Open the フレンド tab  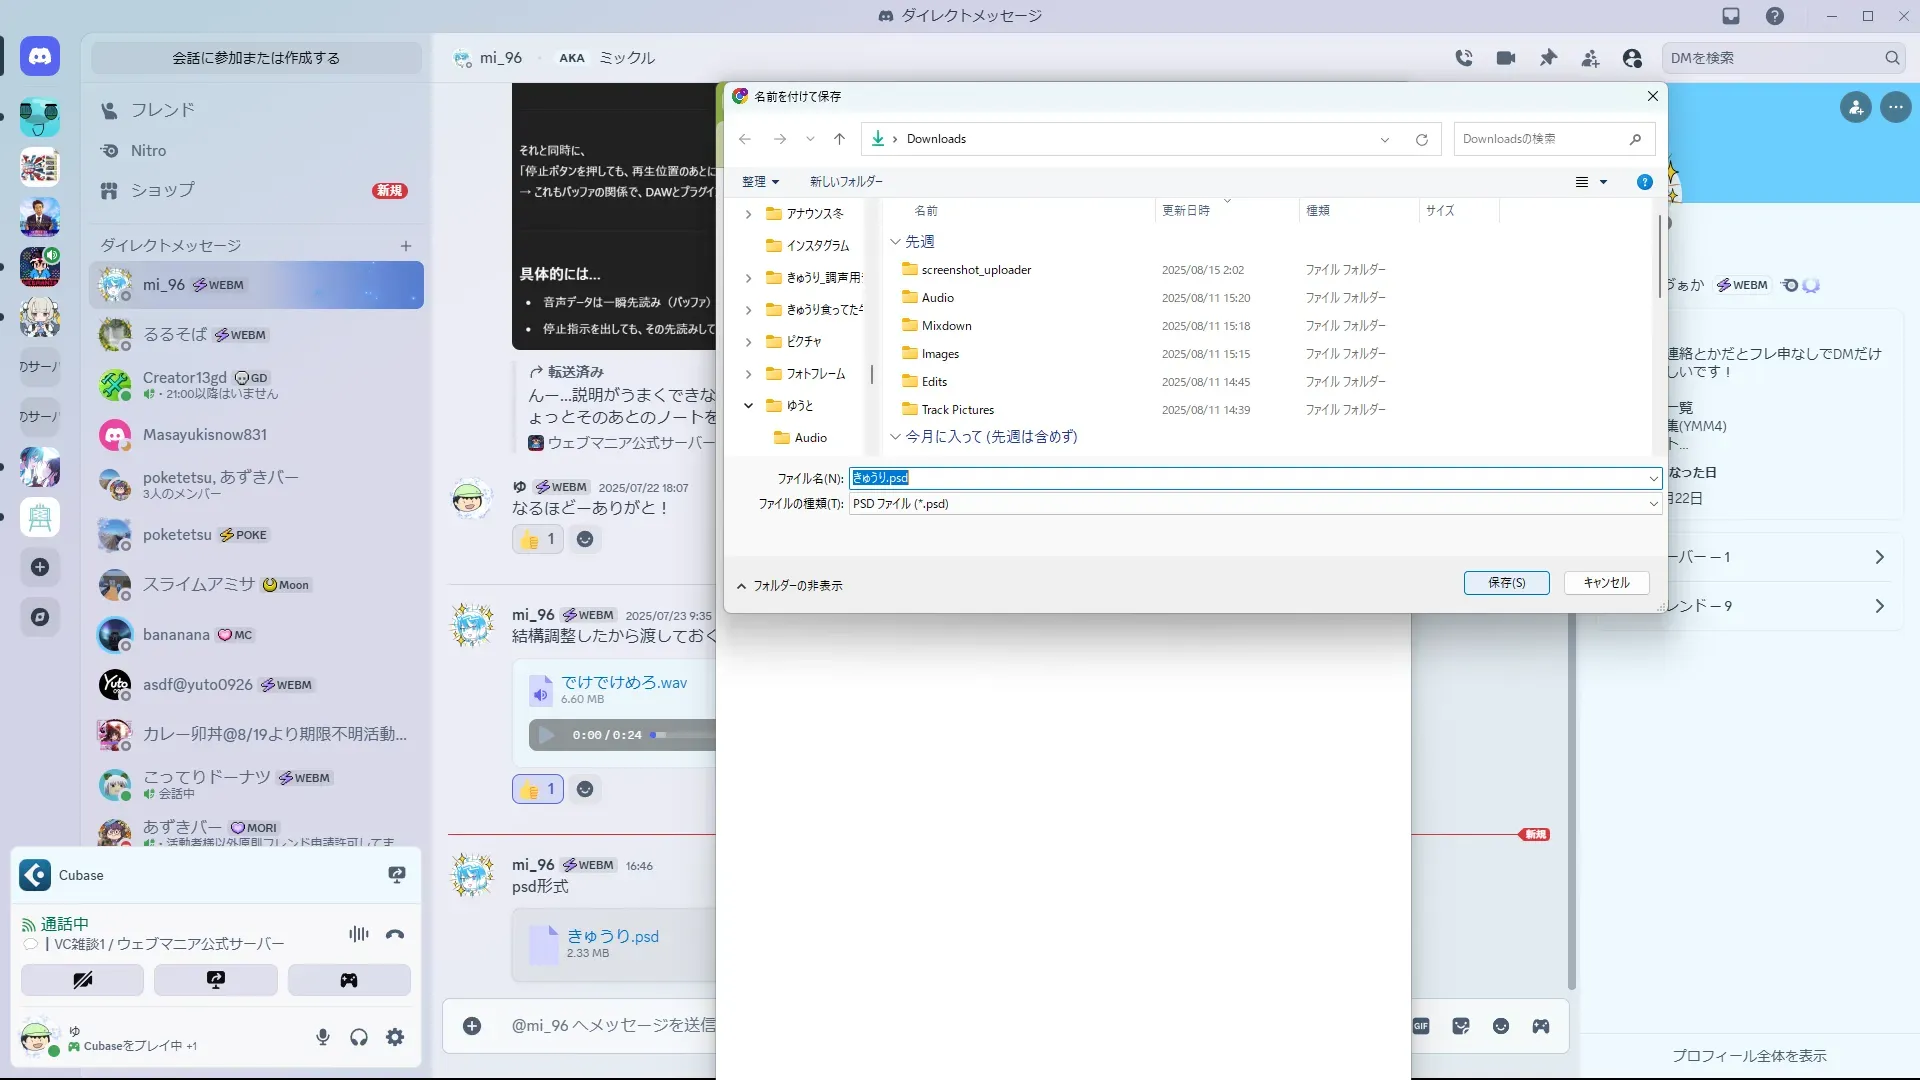pyautogui.click(x=162, y=110)
